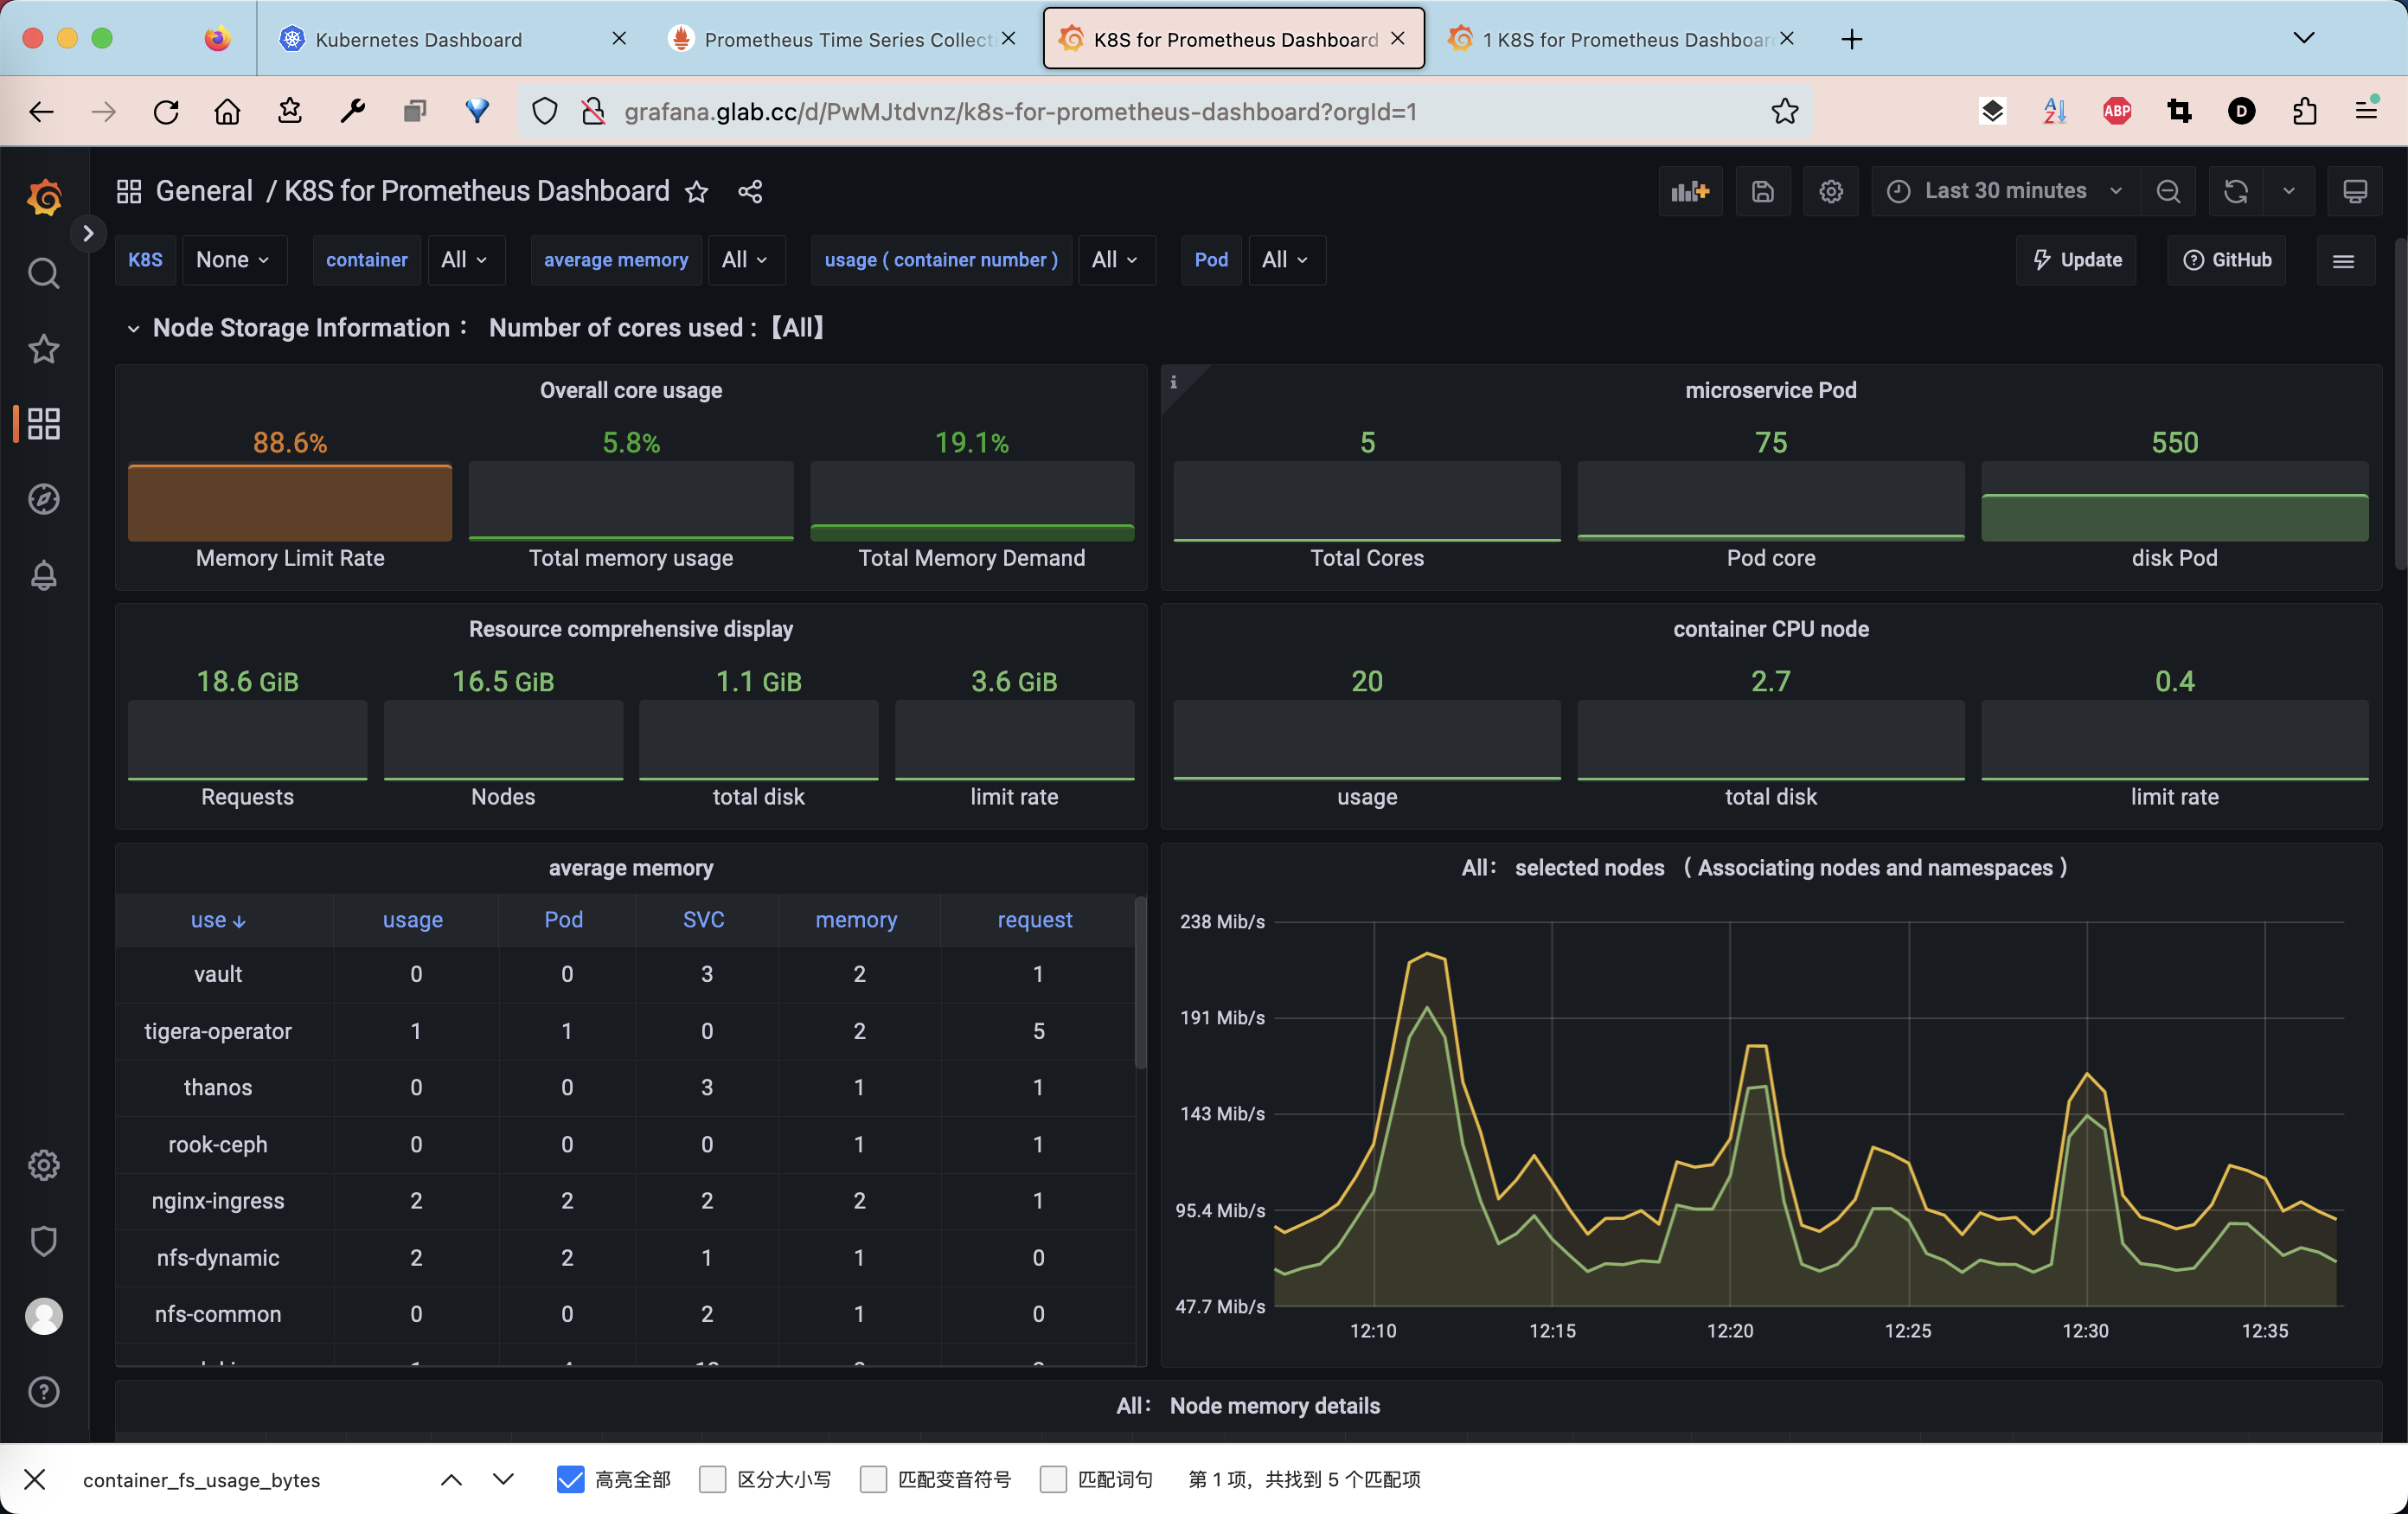Collapse Node Storage Information row

[x=133, y=329]
